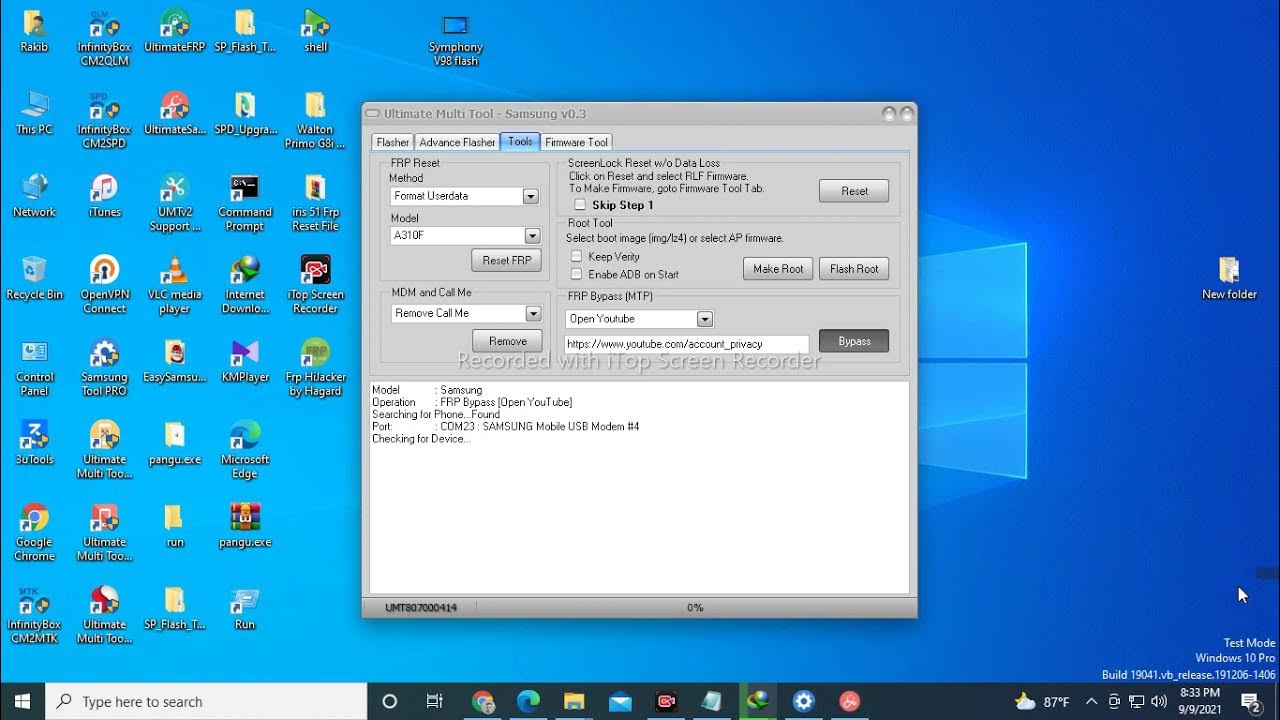The height and width of the screenshot is (720, 1280).
Task: Open the Recycle Bin
Action: pos(34,279)
